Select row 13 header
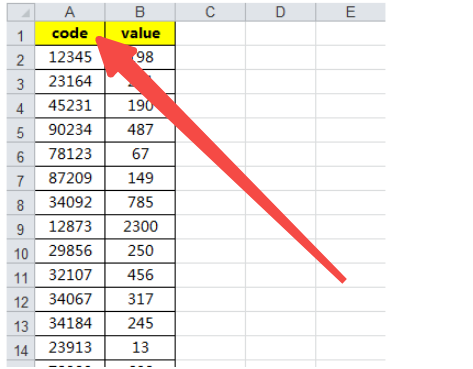The height and width of the screenshot is (369, 473). point(21,324)
